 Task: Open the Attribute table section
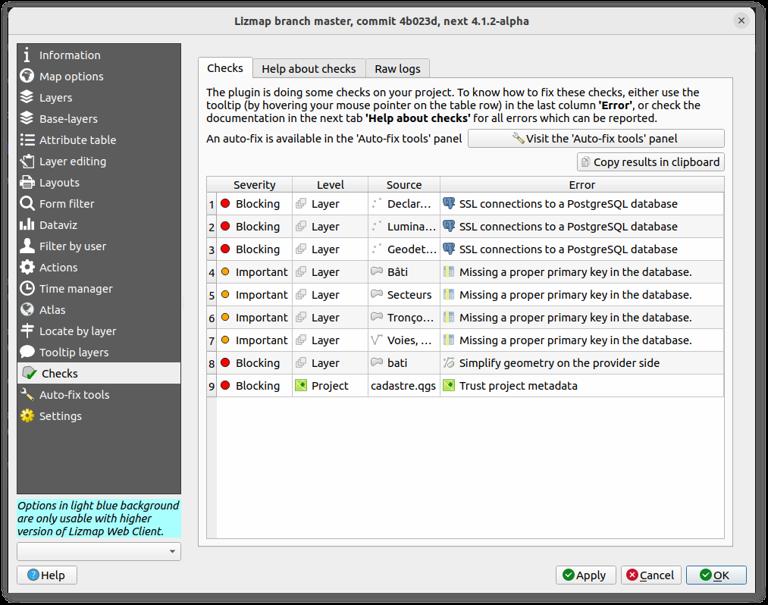pos(77,140)
